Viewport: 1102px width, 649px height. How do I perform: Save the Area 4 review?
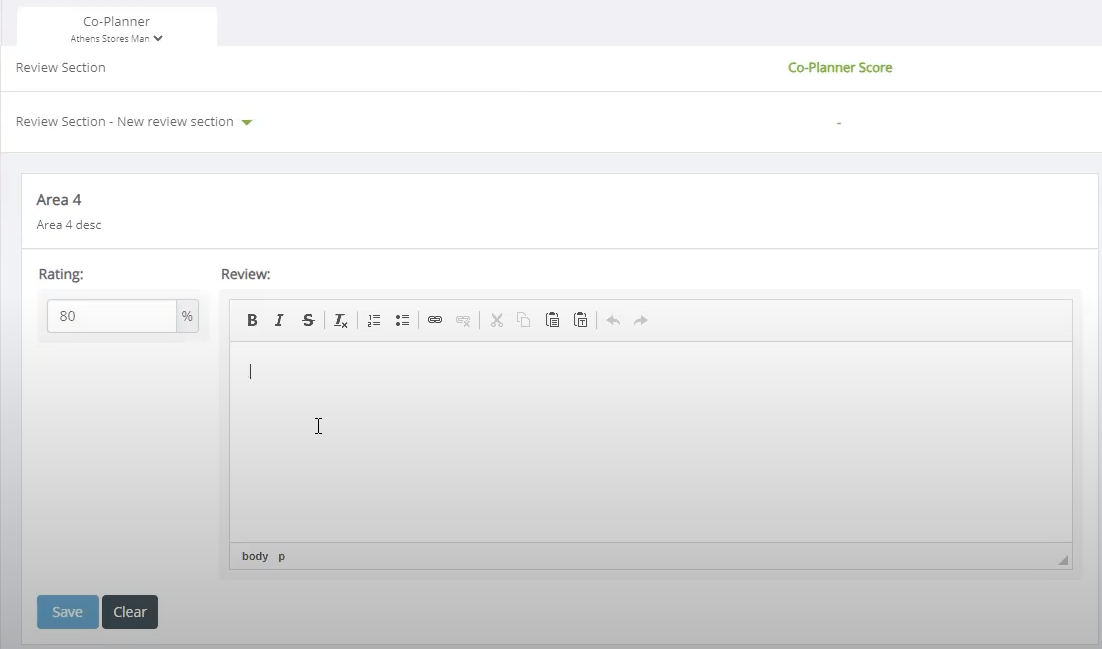(x=67, y=612)
